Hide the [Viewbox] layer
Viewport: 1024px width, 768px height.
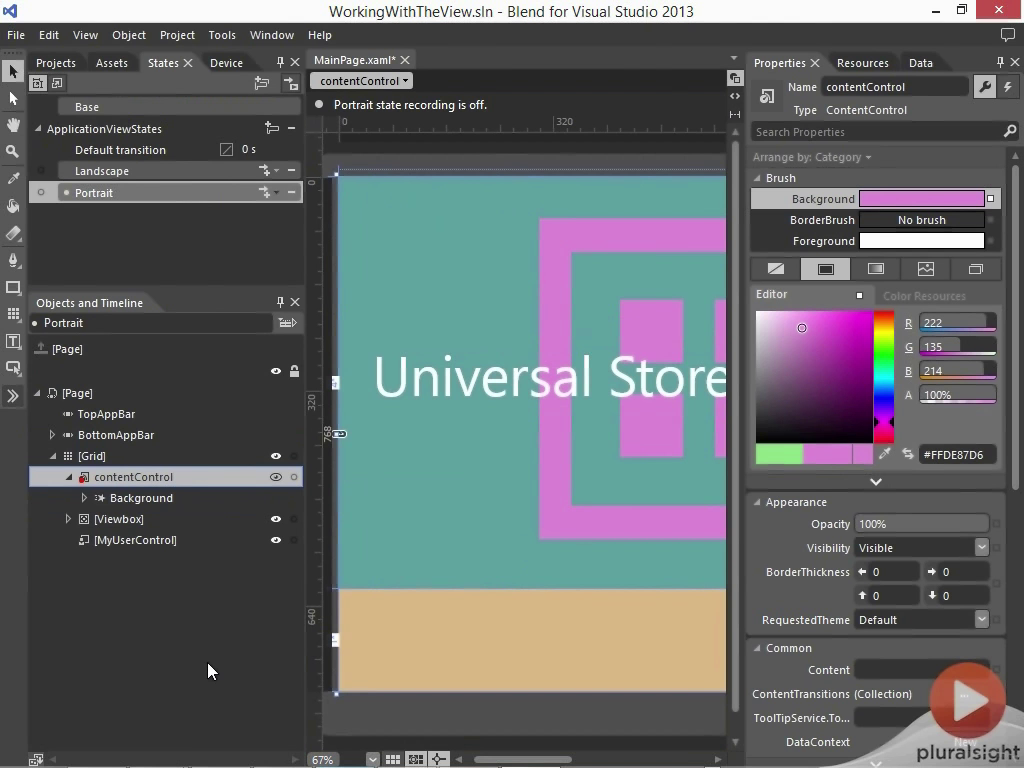[x=276, y=519]
